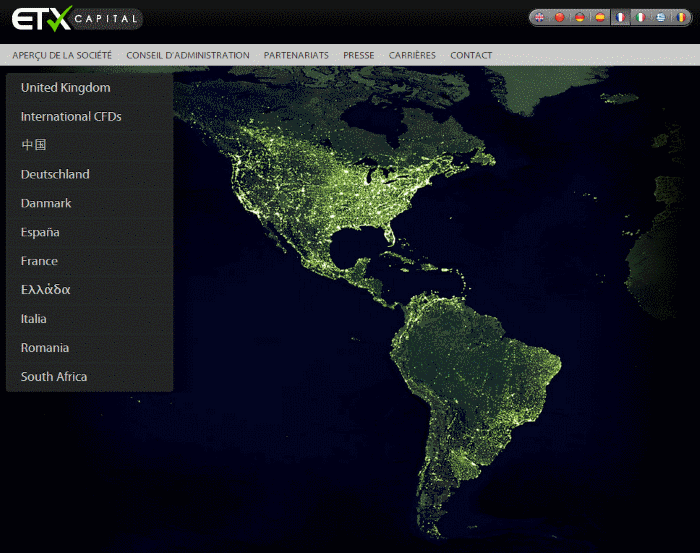The width and height of the screenshot is (700, 553).
Task: Select the Italian flag icon
Action: [x=641, y=17]
